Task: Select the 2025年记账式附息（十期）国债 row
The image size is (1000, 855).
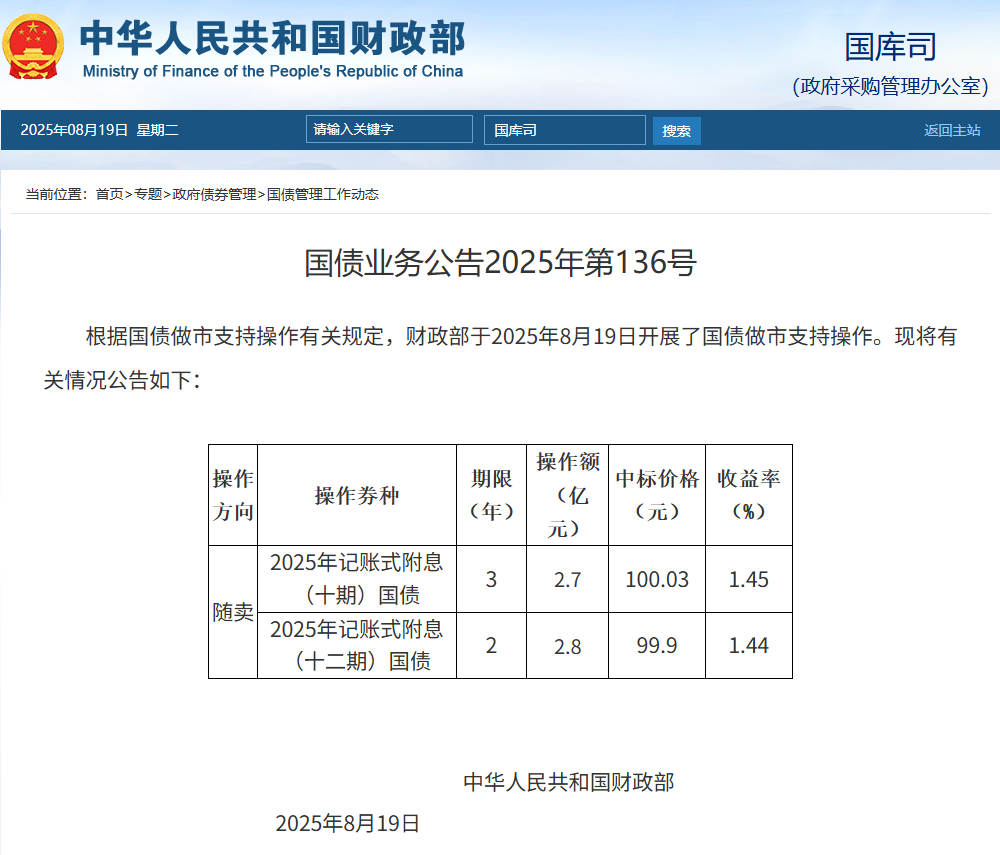Action: point(357,578)
